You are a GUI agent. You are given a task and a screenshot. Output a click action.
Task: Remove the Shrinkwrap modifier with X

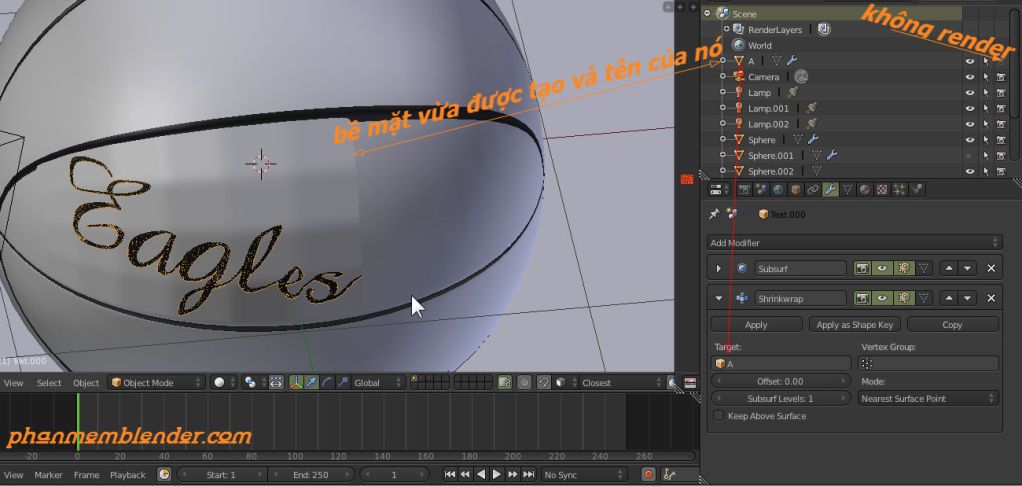[x=991, y=298]
